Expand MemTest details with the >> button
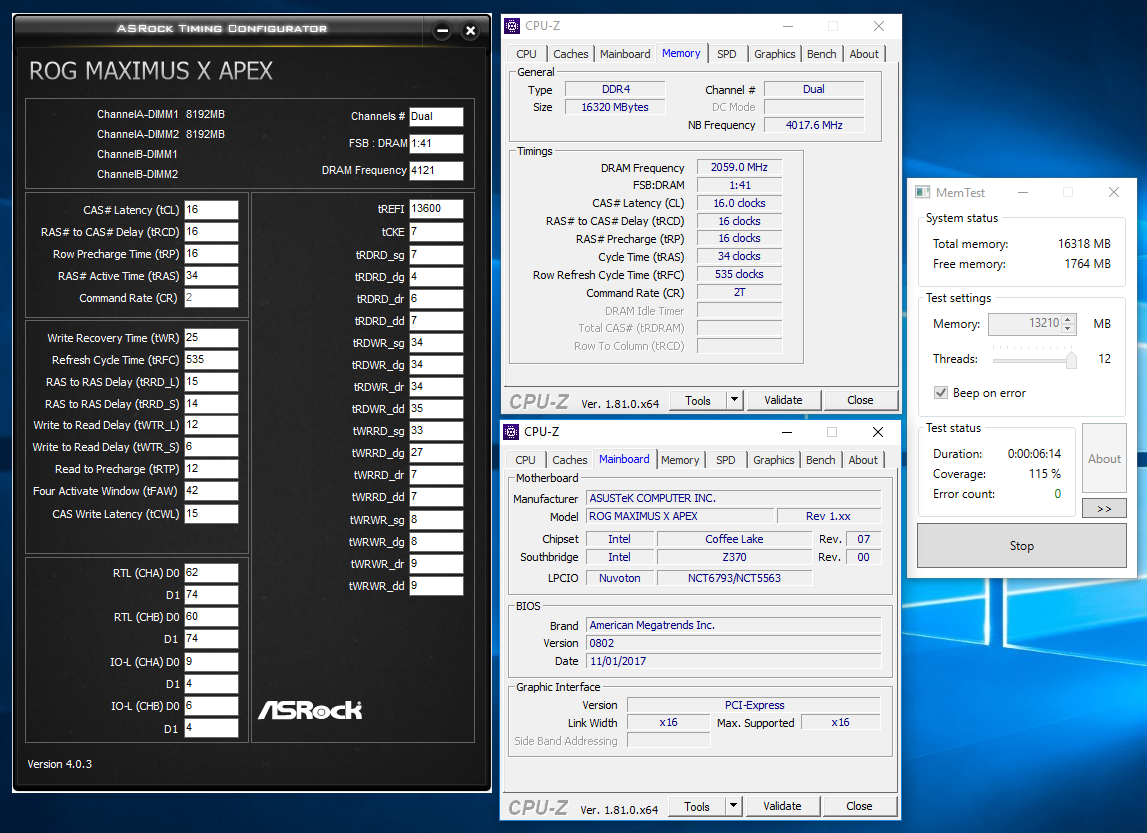1147x833 pixels. point(1104,508)
